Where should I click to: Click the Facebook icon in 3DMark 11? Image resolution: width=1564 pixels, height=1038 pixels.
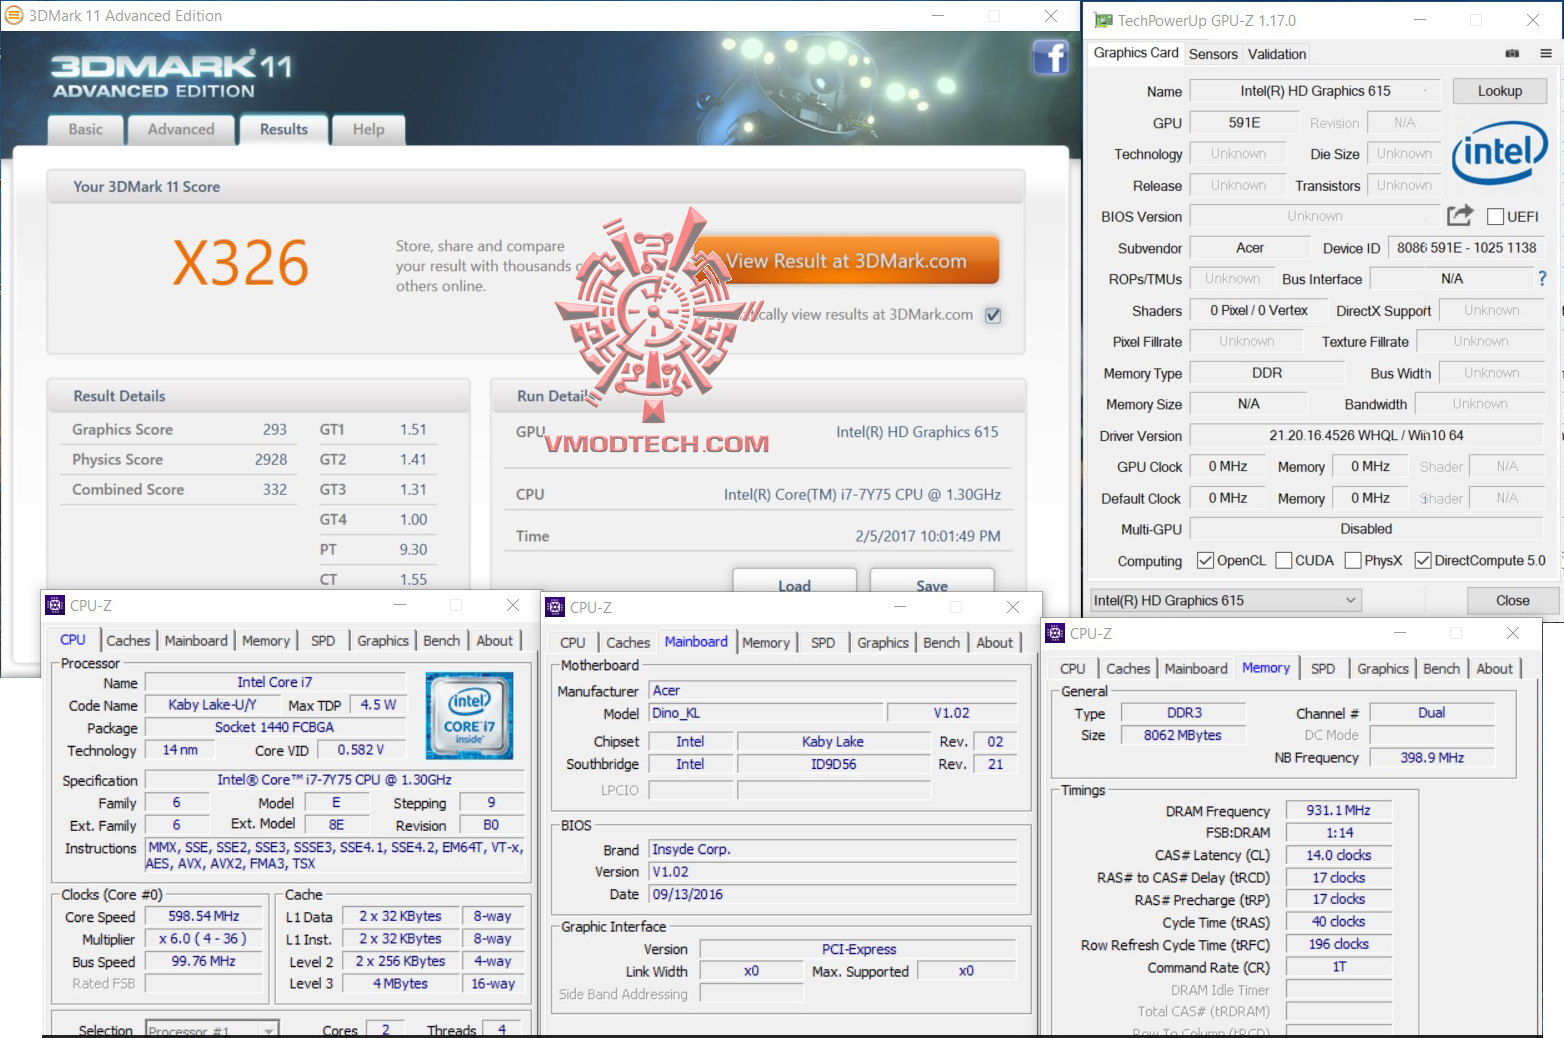(1050, 57)
